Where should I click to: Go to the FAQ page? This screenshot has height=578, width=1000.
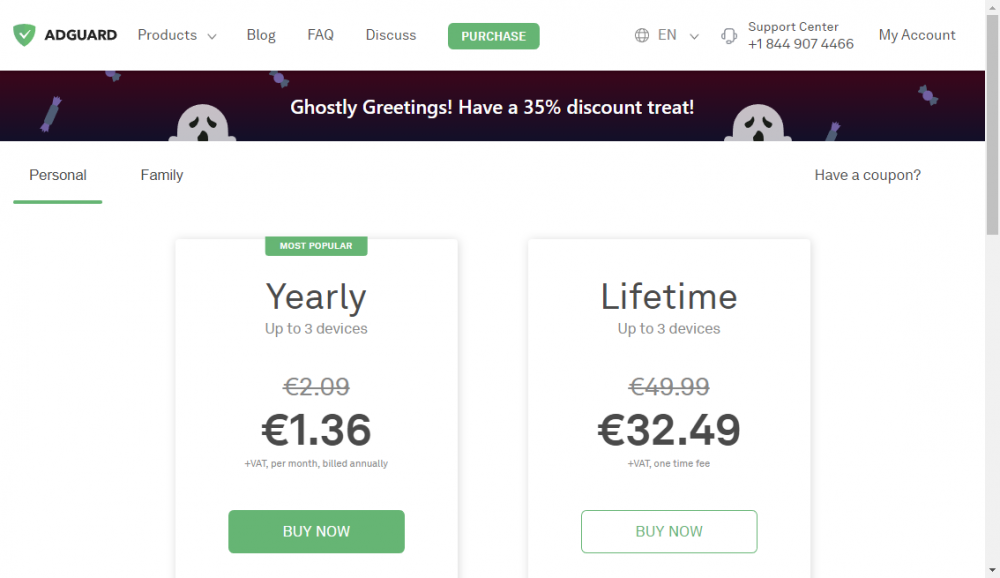point(320,35)
